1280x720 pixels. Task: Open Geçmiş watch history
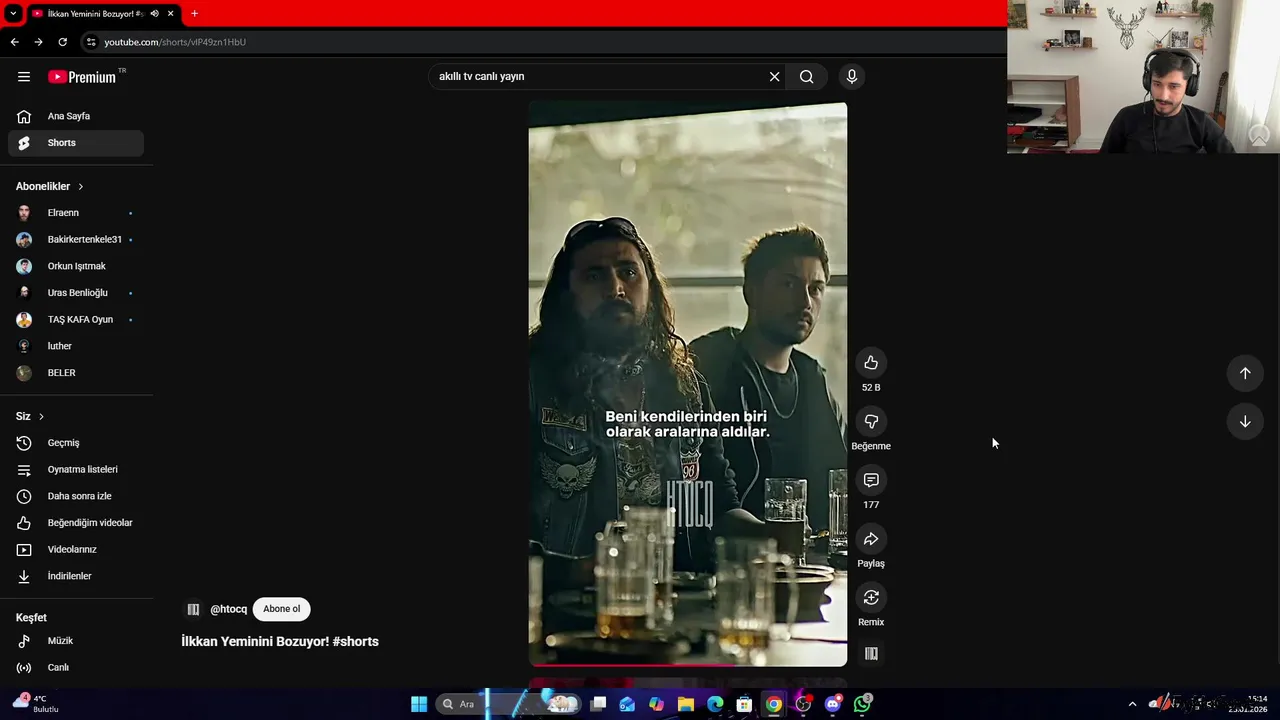tap(76, 443)
